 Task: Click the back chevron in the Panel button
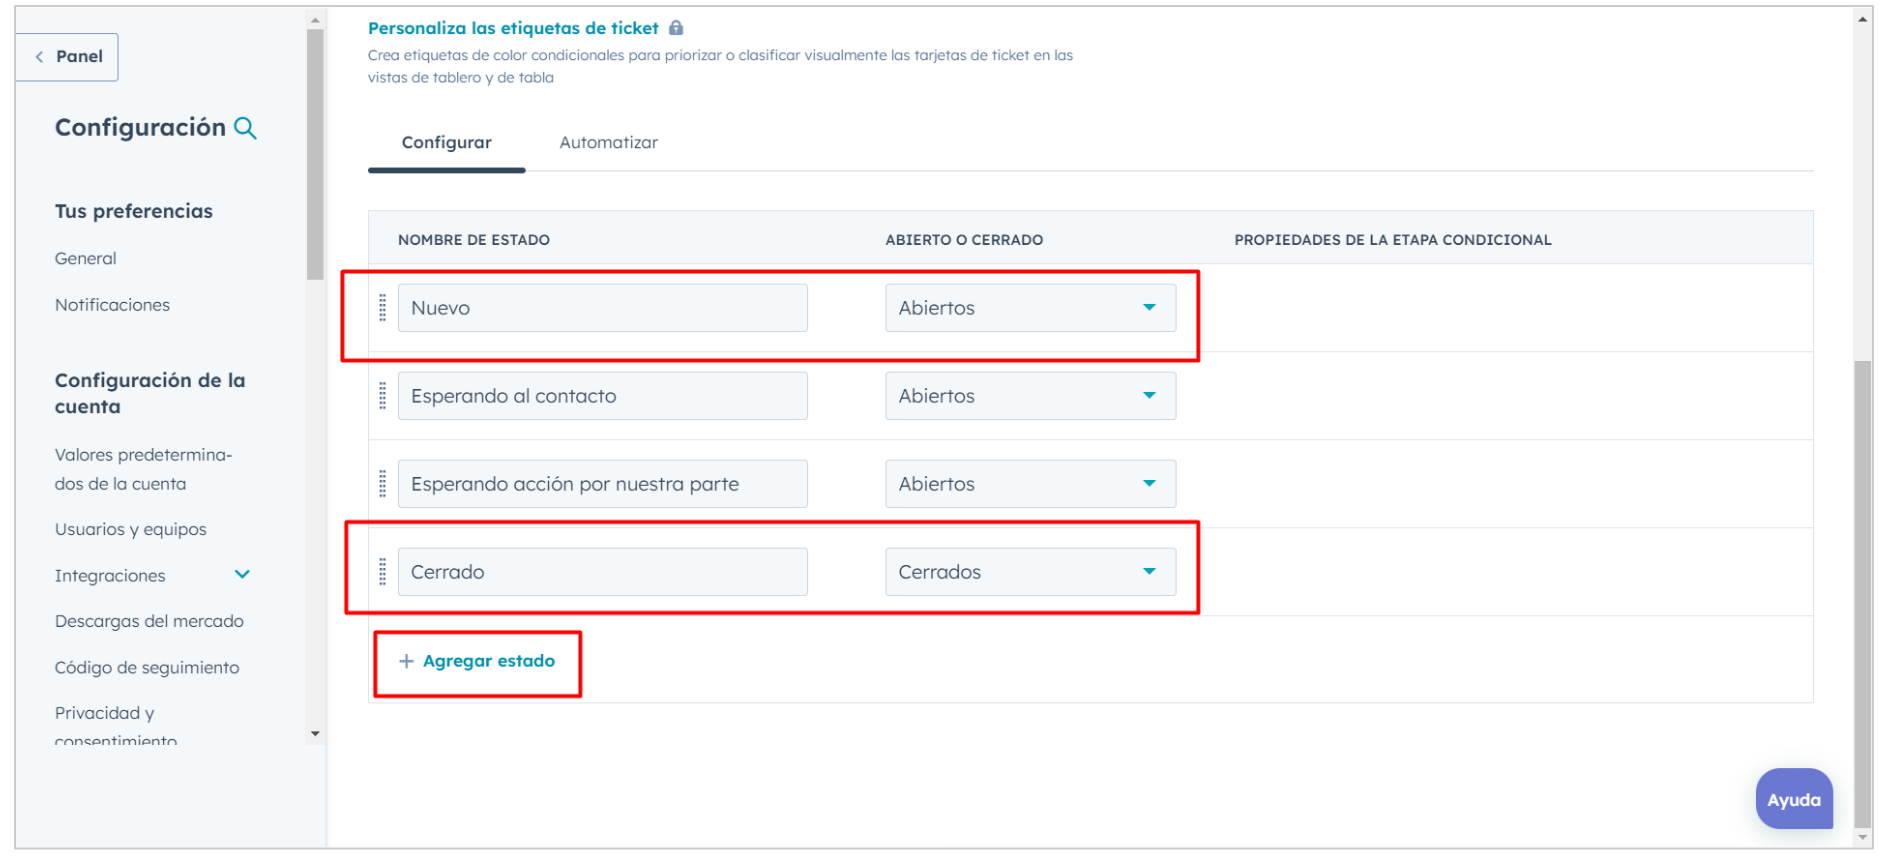coord(40,57)
